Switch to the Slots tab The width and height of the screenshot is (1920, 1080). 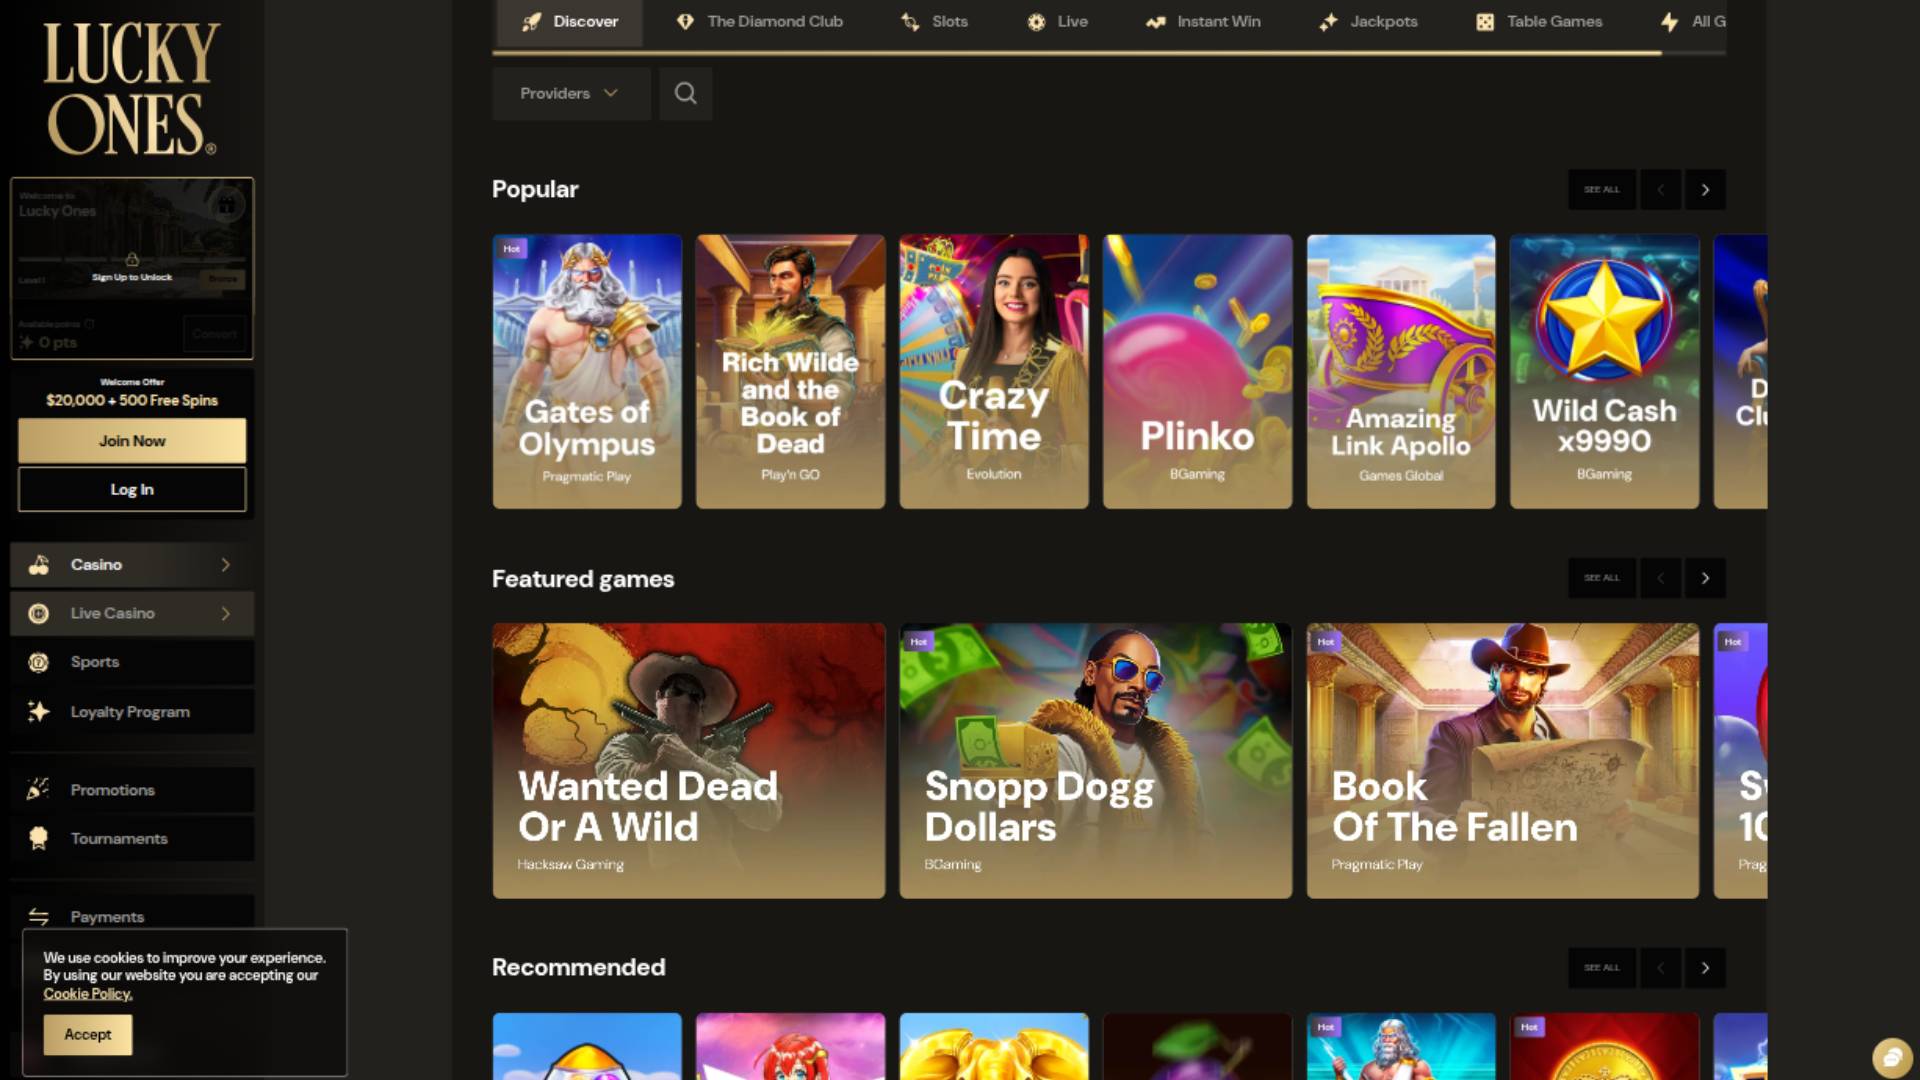[934, 21]
